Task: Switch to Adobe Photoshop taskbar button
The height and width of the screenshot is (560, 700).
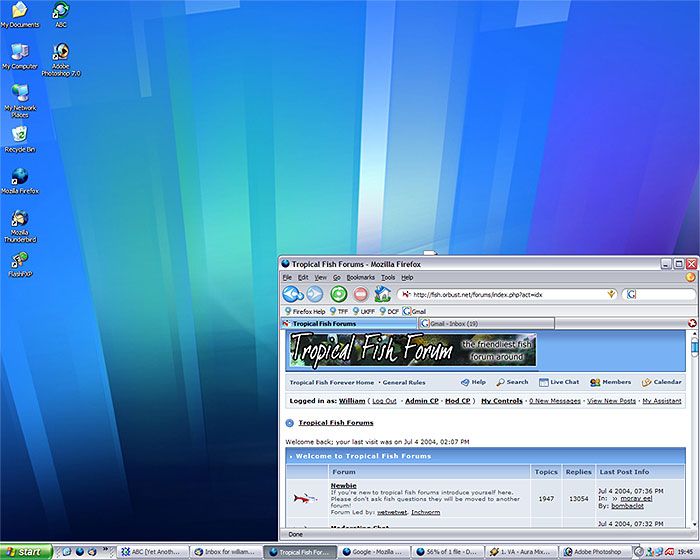Action: [596, 552]
